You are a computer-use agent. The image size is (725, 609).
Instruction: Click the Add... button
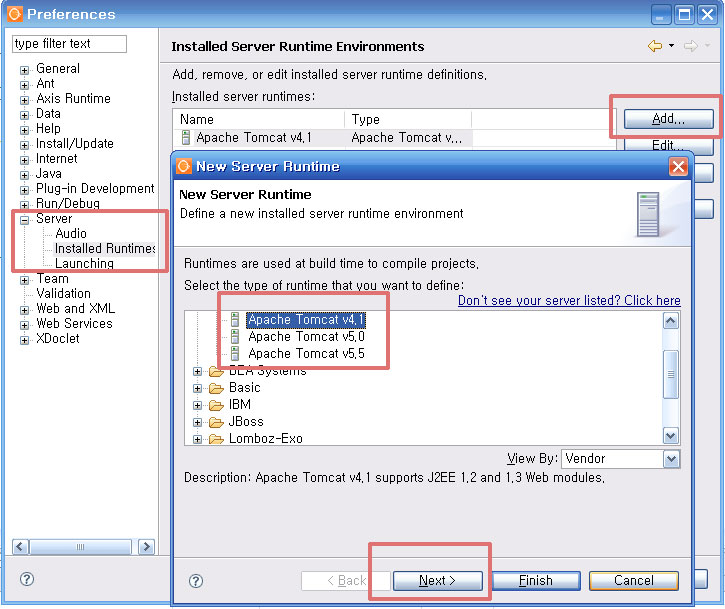click(668, 119)
